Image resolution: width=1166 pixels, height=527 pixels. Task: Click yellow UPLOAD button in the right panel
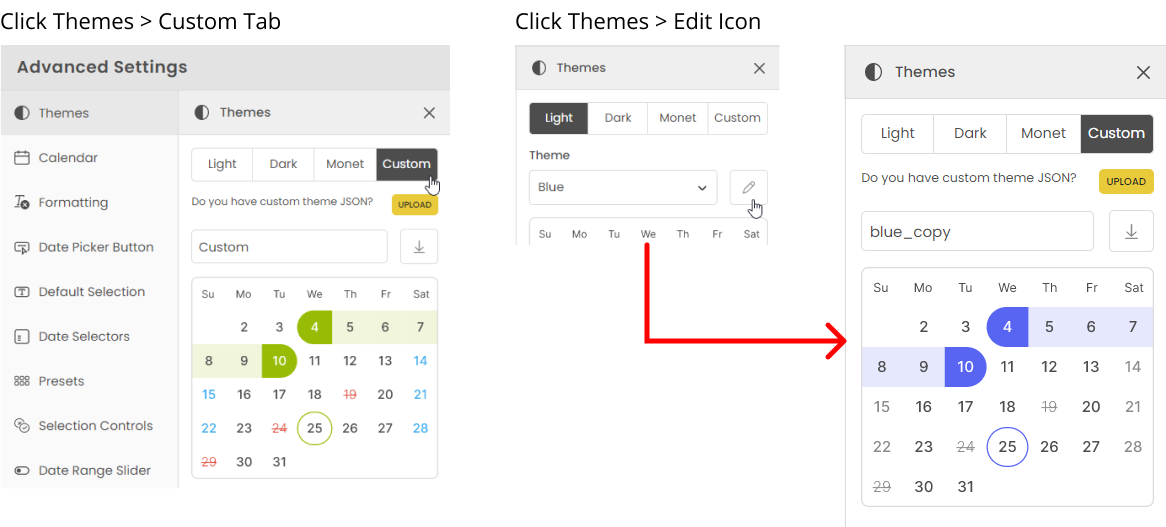click(1126, 182)
